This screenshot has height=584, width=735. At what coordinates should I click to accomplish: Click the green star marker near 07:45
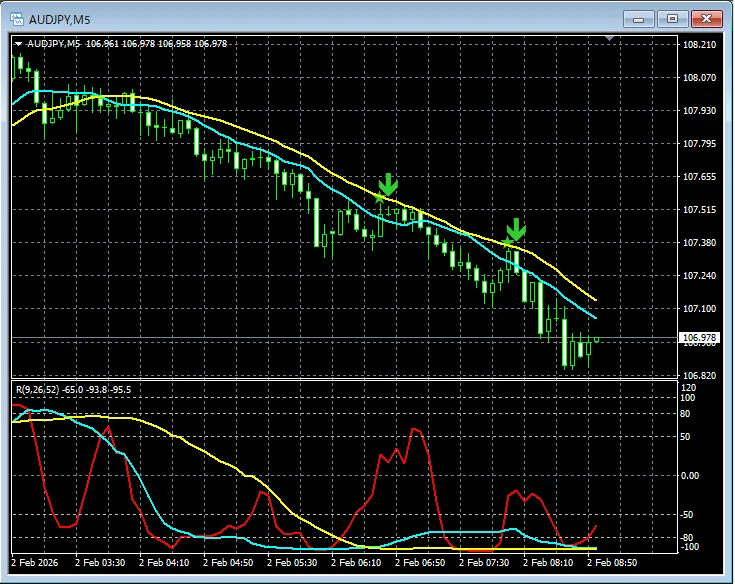click(x=507, y=243)
